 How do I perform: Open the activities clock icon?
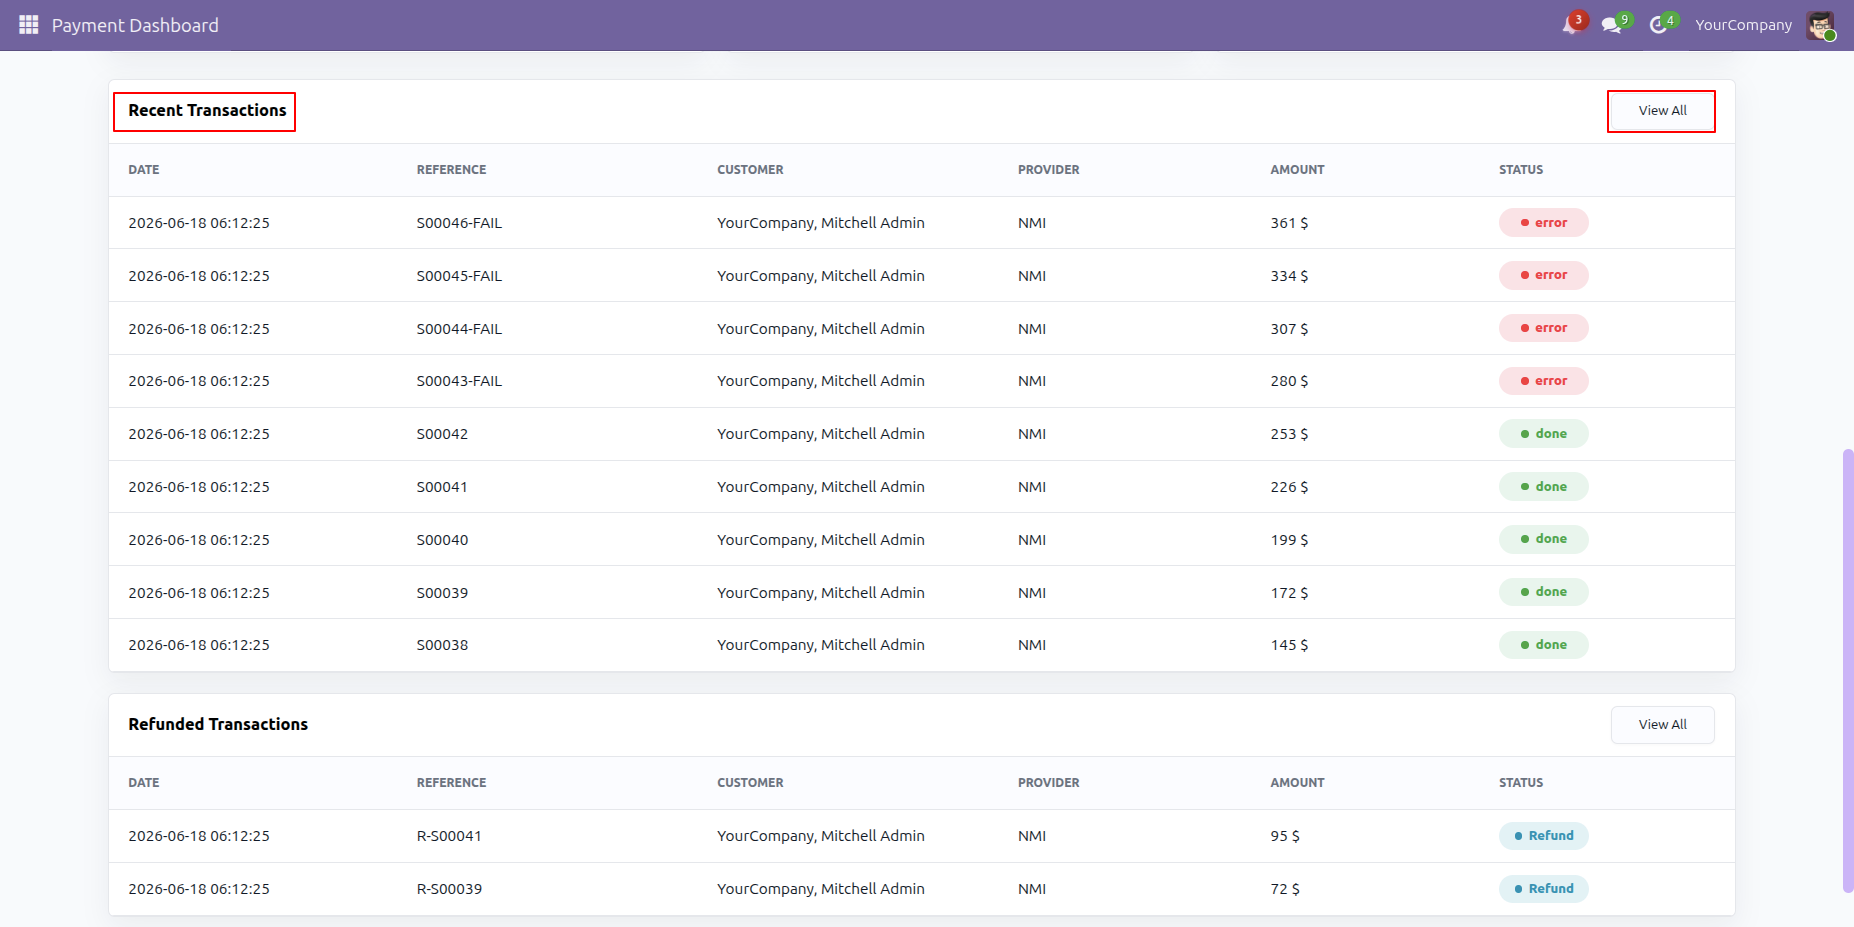point(1659,25)
